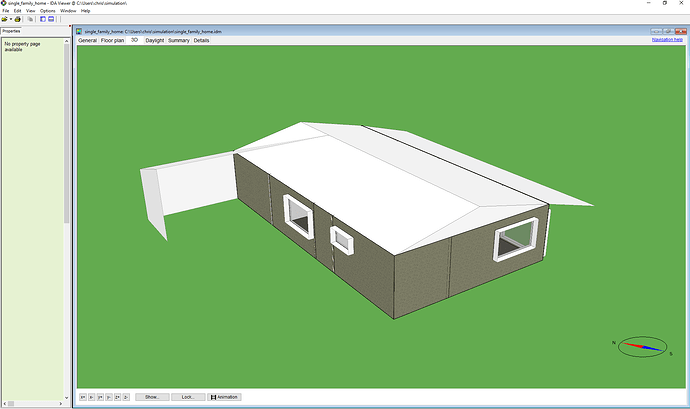Screen dimensions: 690x409
Task: Click the z+ view direction button
Action: pyautogui.click(x=117, y=397)
